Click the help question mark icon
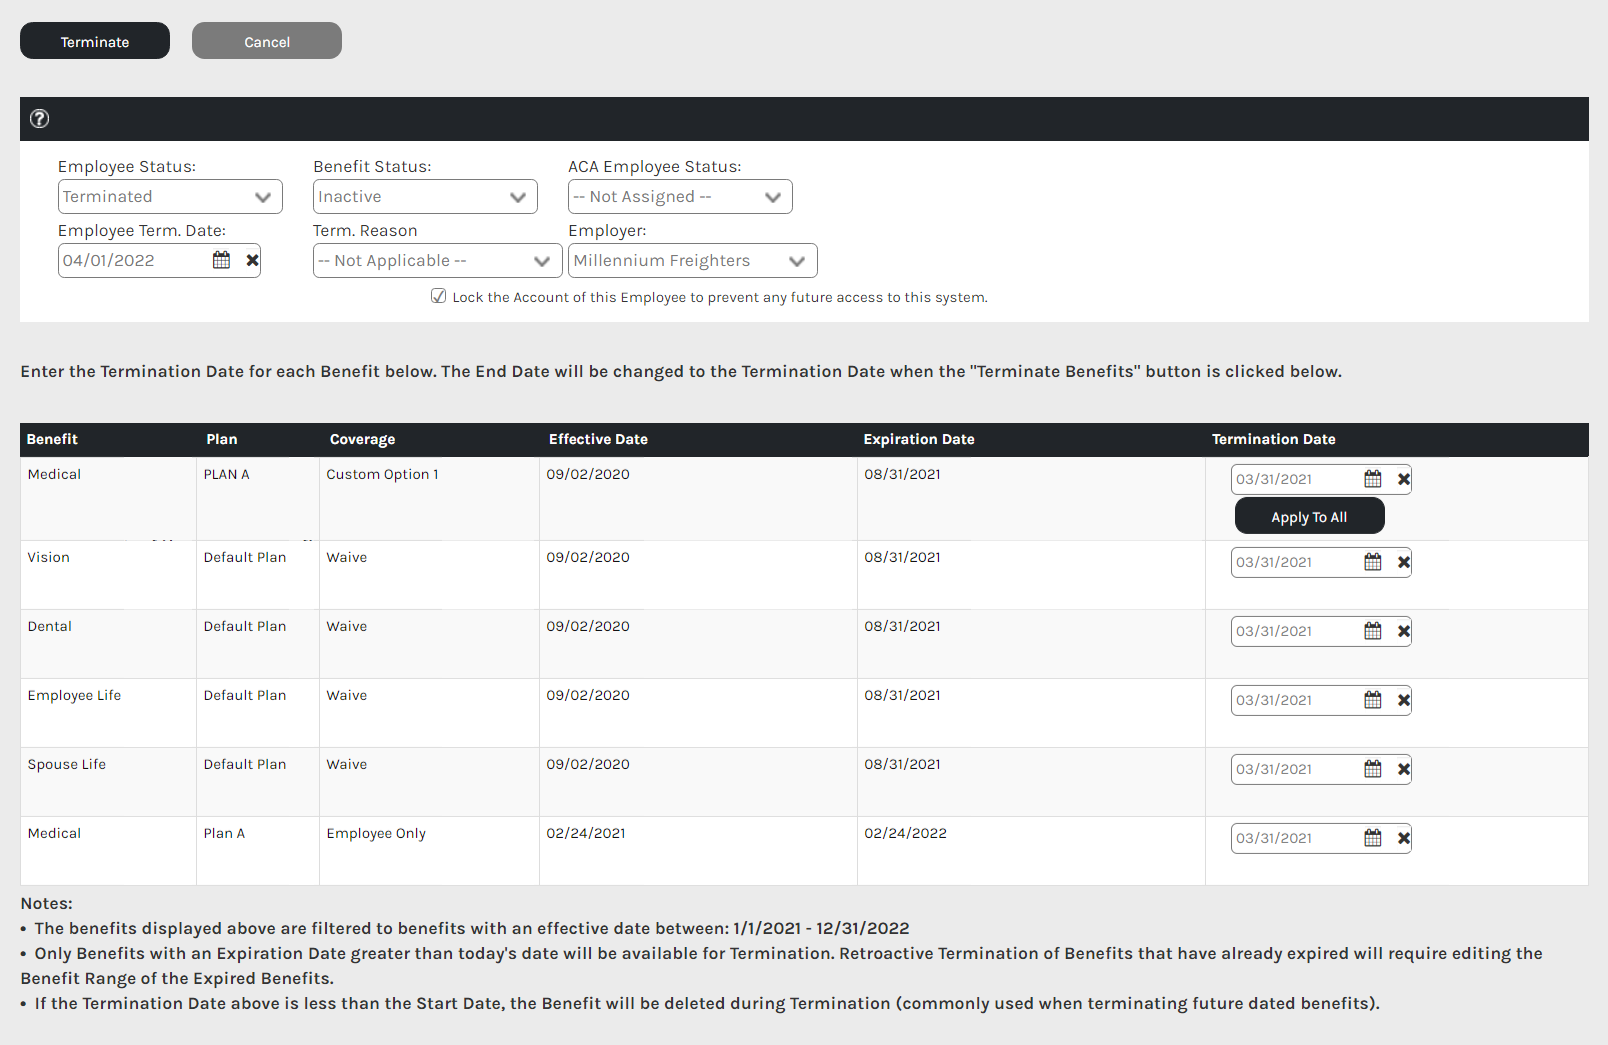Image resolution: width=1608 pixels, height=1045 pixels. click(x=39, y=119)
